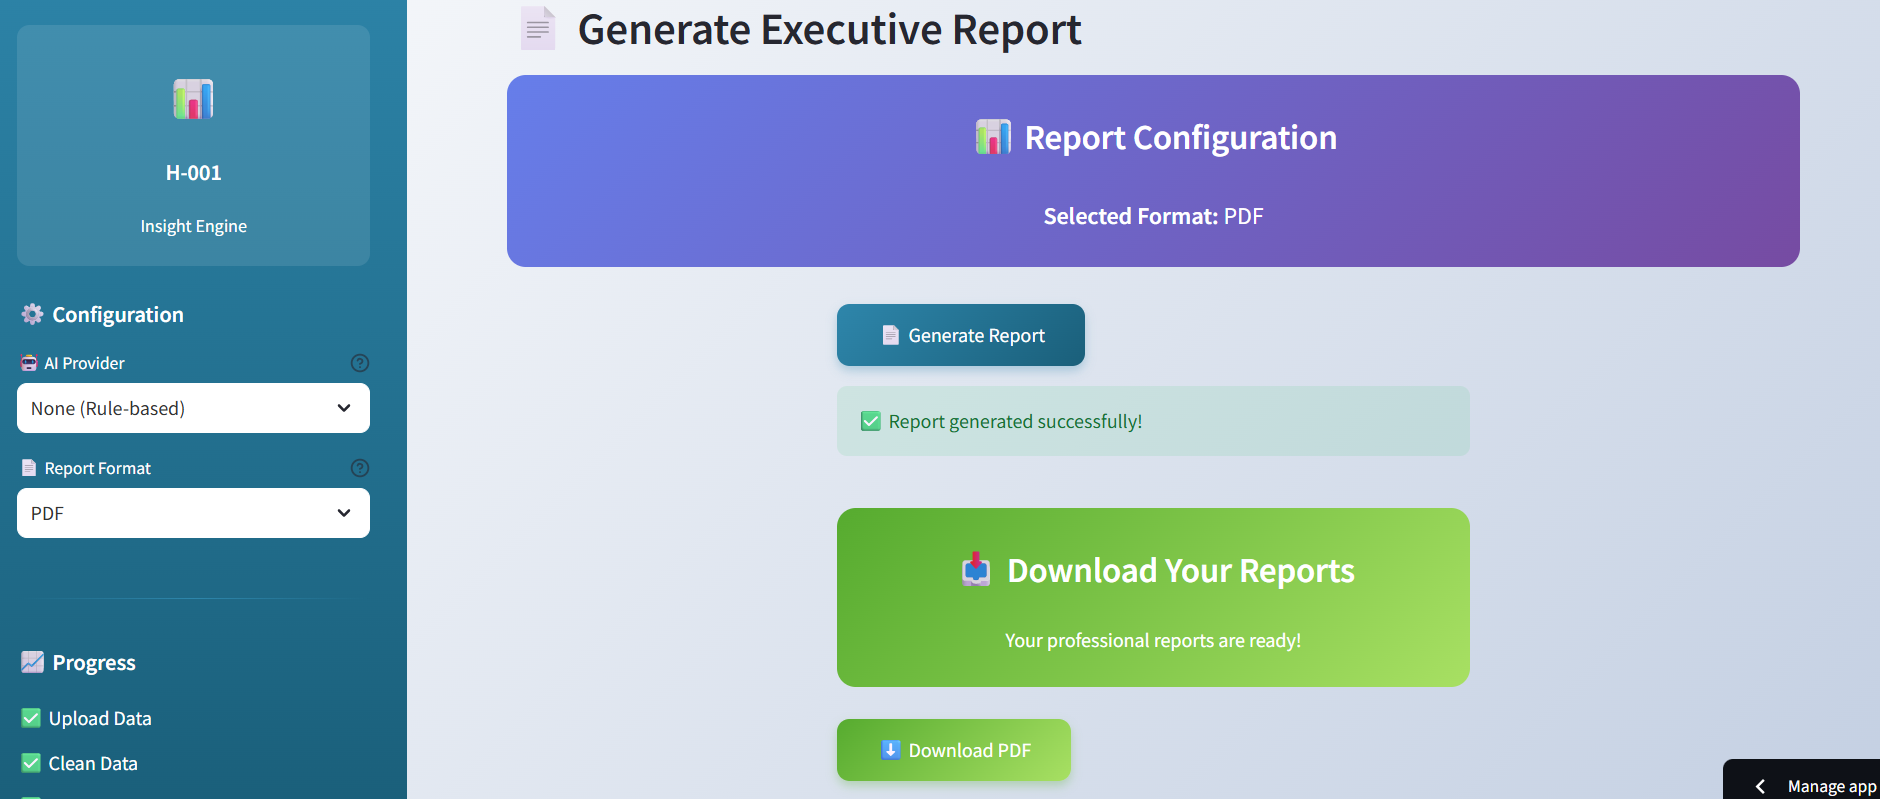Click the "Report Configuration" banner title
1880x799 pixels.
tap(1181, 137)
